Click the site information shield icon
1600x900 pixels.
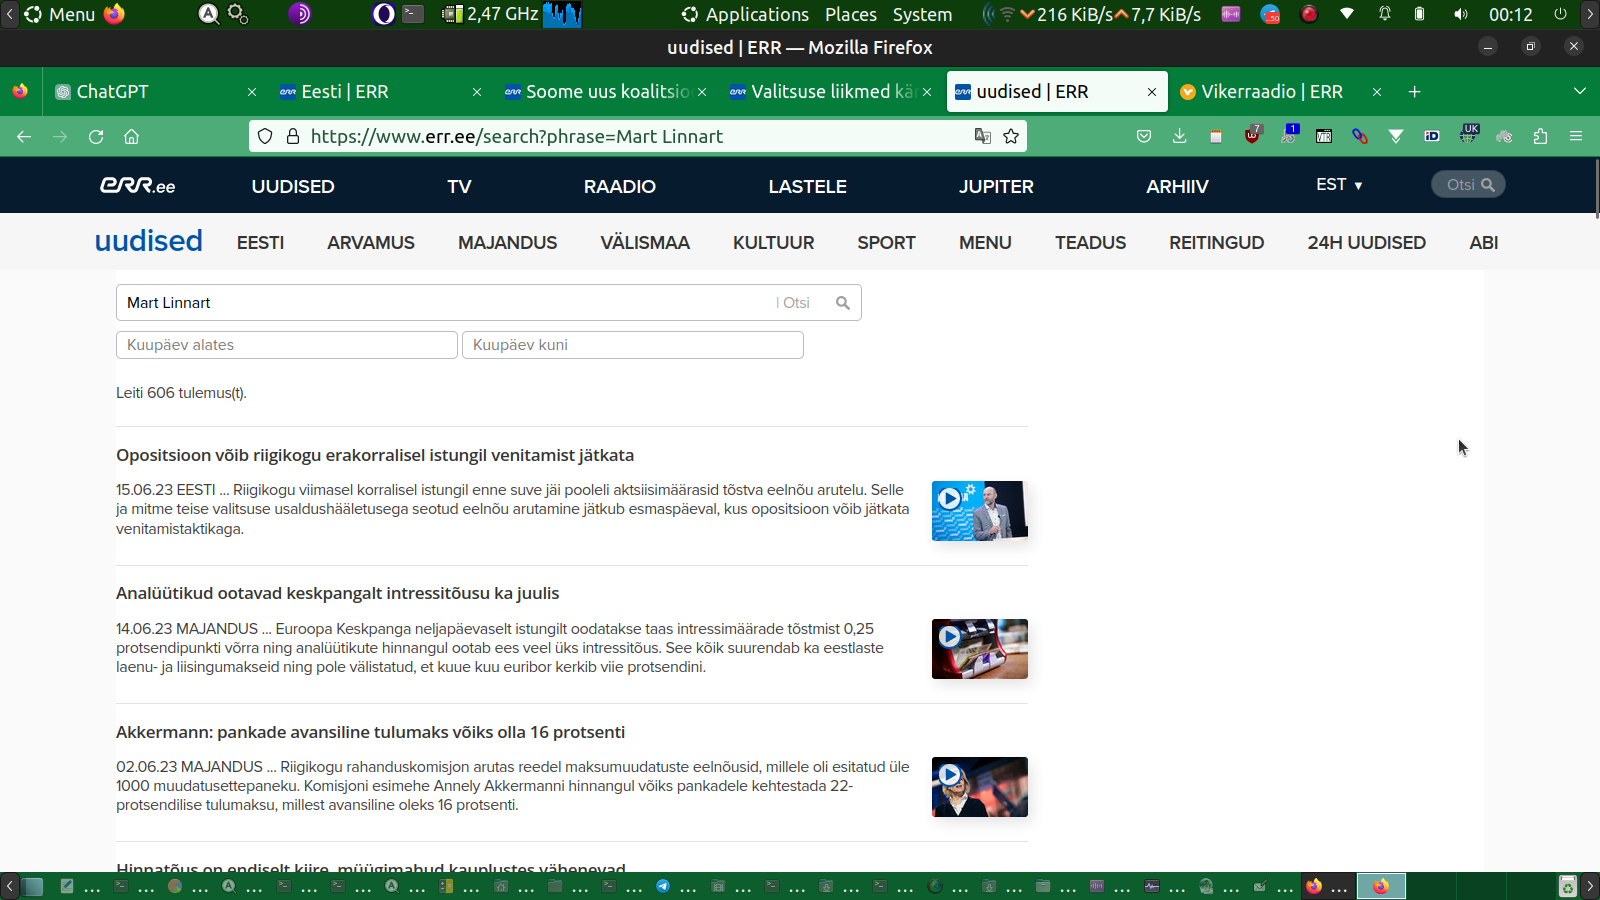click(265, 137)
